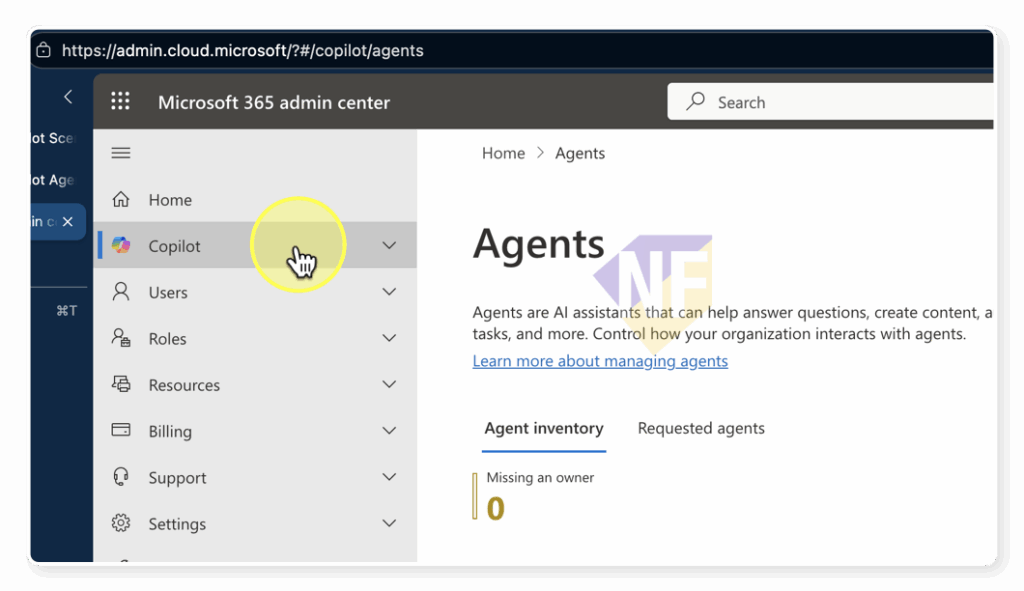The height and width of the screenshot is (591, 1024).
Task: Expand the Copilot menu chevron
Action: 389,246
